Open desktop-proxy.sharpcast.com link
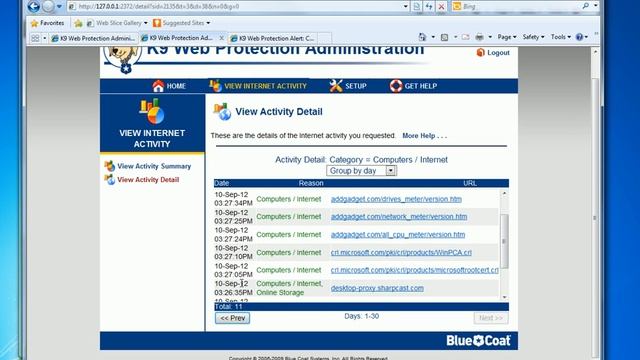640x360 pixels. [377, 288]
